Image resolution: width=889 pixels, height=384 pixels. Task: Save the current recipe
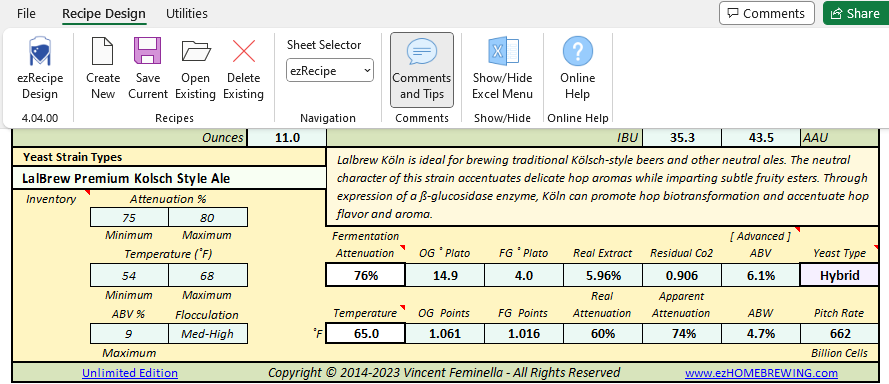pos(147,69)
